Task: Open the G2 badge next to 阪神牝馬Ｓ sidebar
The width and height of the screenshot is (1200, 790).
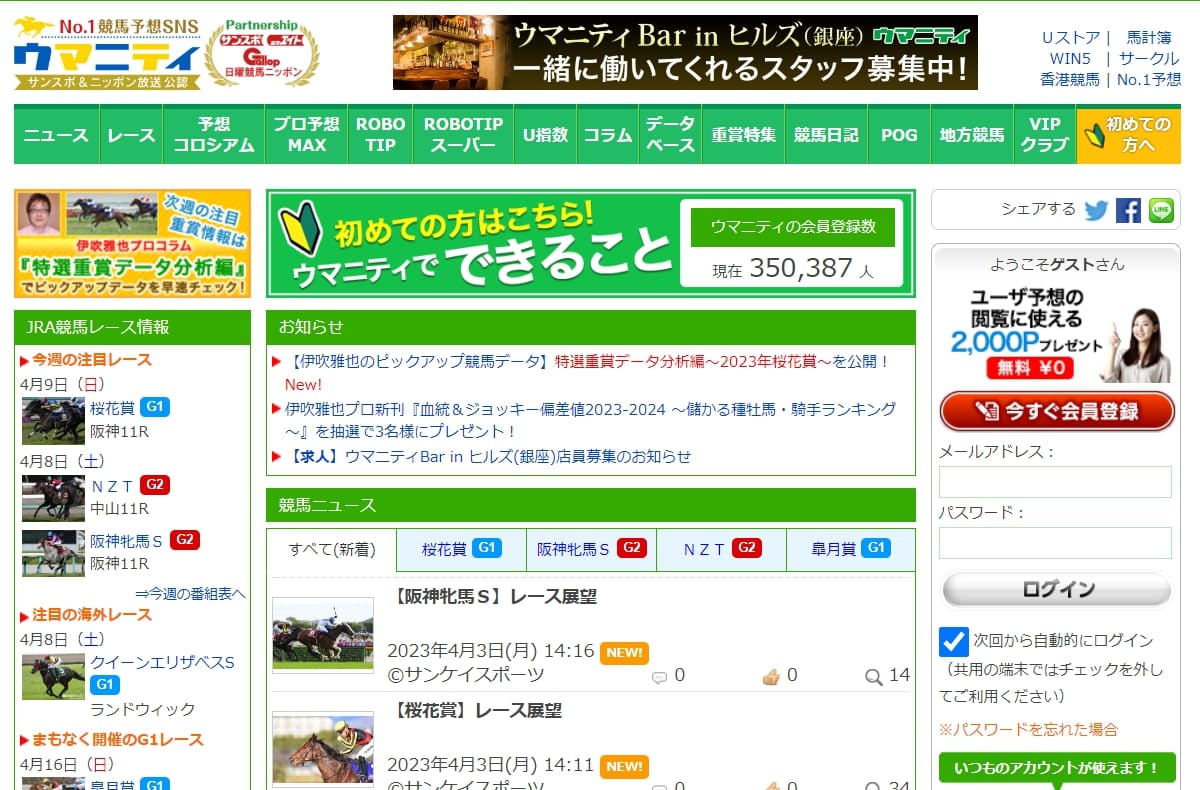Action: (x=185, y=540)
